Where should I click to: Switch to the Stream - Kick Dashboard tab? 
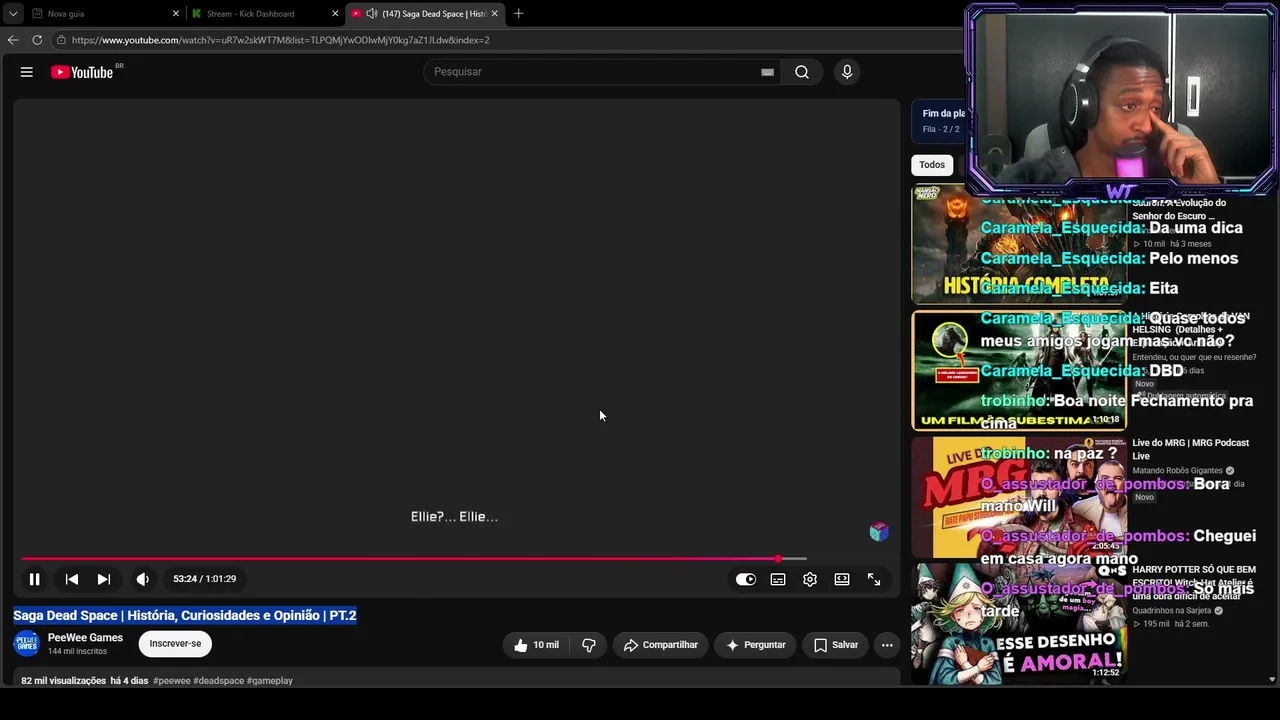pyautogui.click(x=265, y=14)
